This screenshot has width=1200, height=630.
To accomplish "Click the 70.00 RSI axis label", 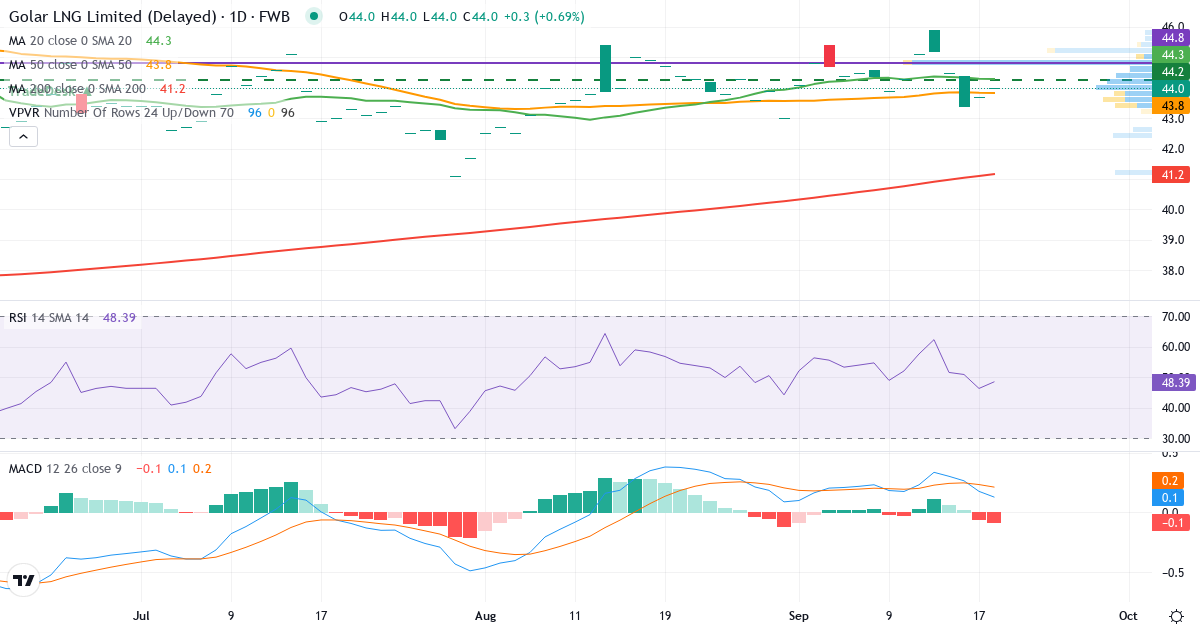I will [x=1174, y=317].
